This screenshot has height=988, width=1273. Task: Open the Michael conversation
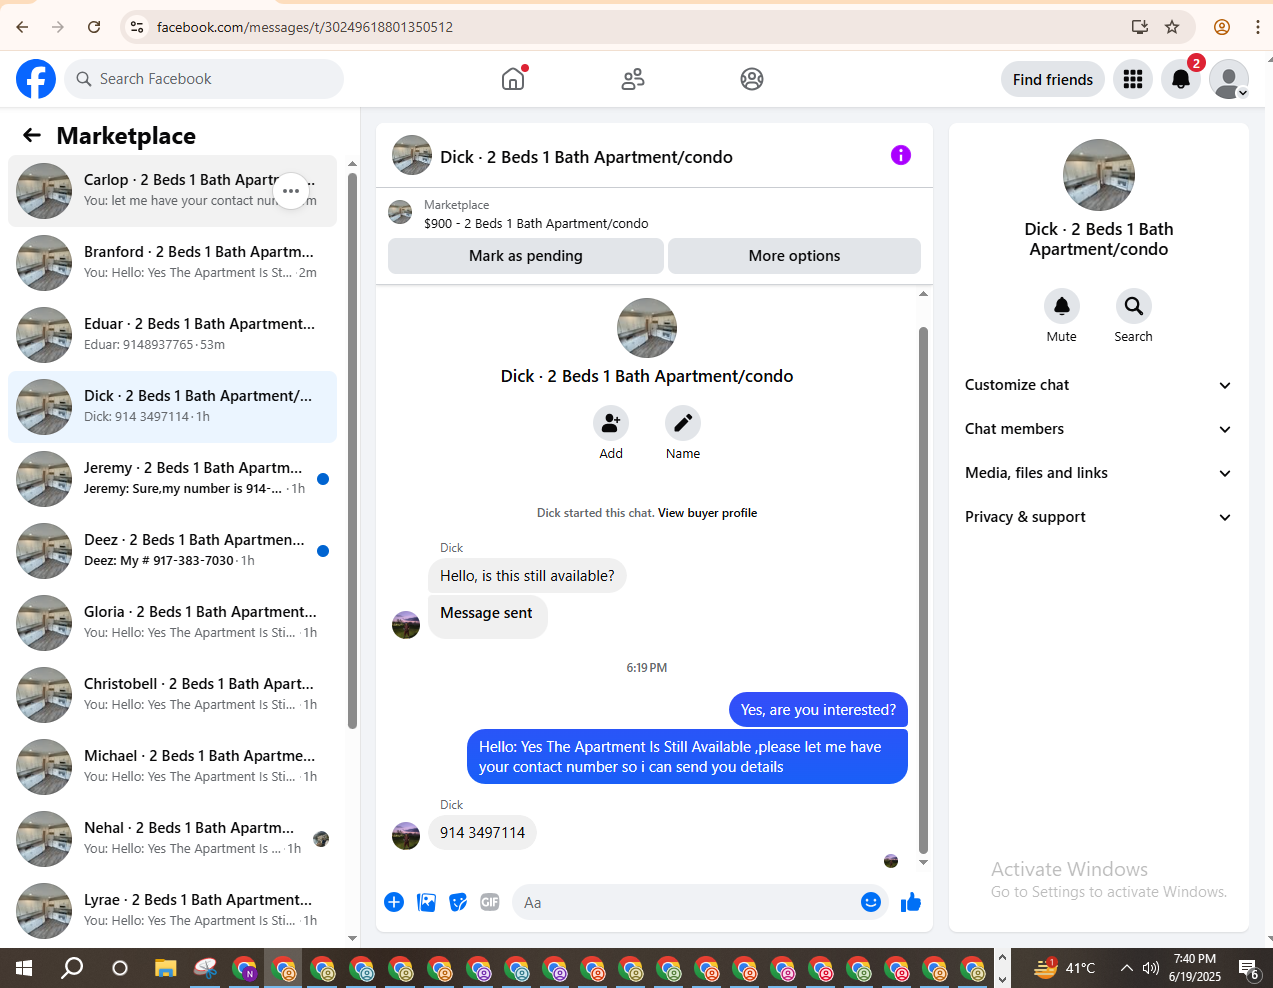(172, 767)
